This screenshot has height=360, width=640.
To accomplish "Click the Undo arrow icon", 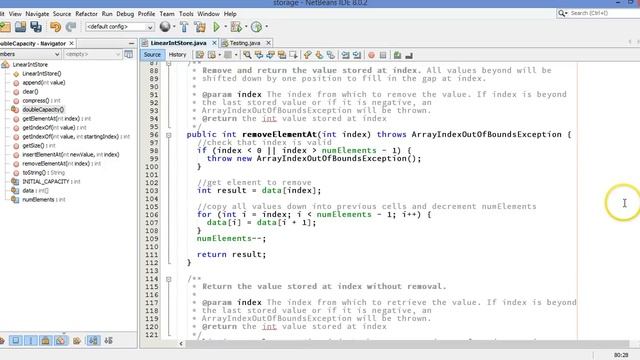I will 55,27.
